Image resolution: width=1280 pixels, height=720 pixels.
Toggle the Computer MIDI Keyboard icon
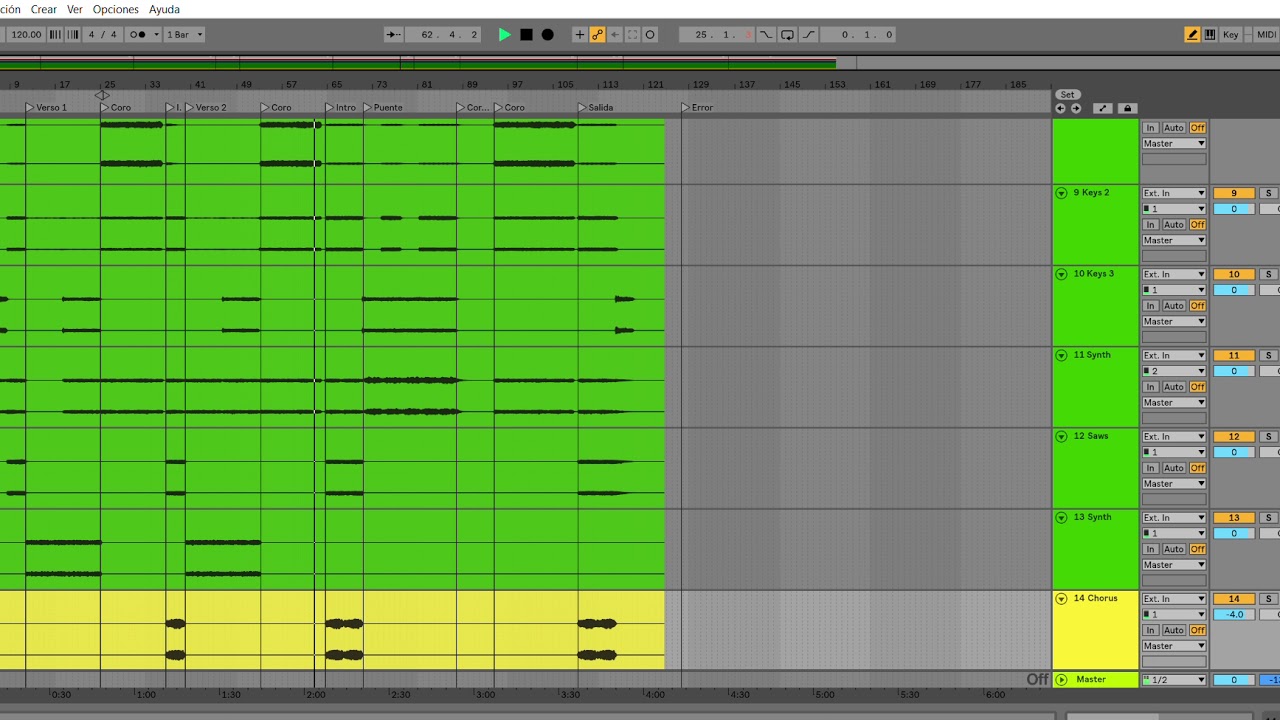pos(1210,34)
